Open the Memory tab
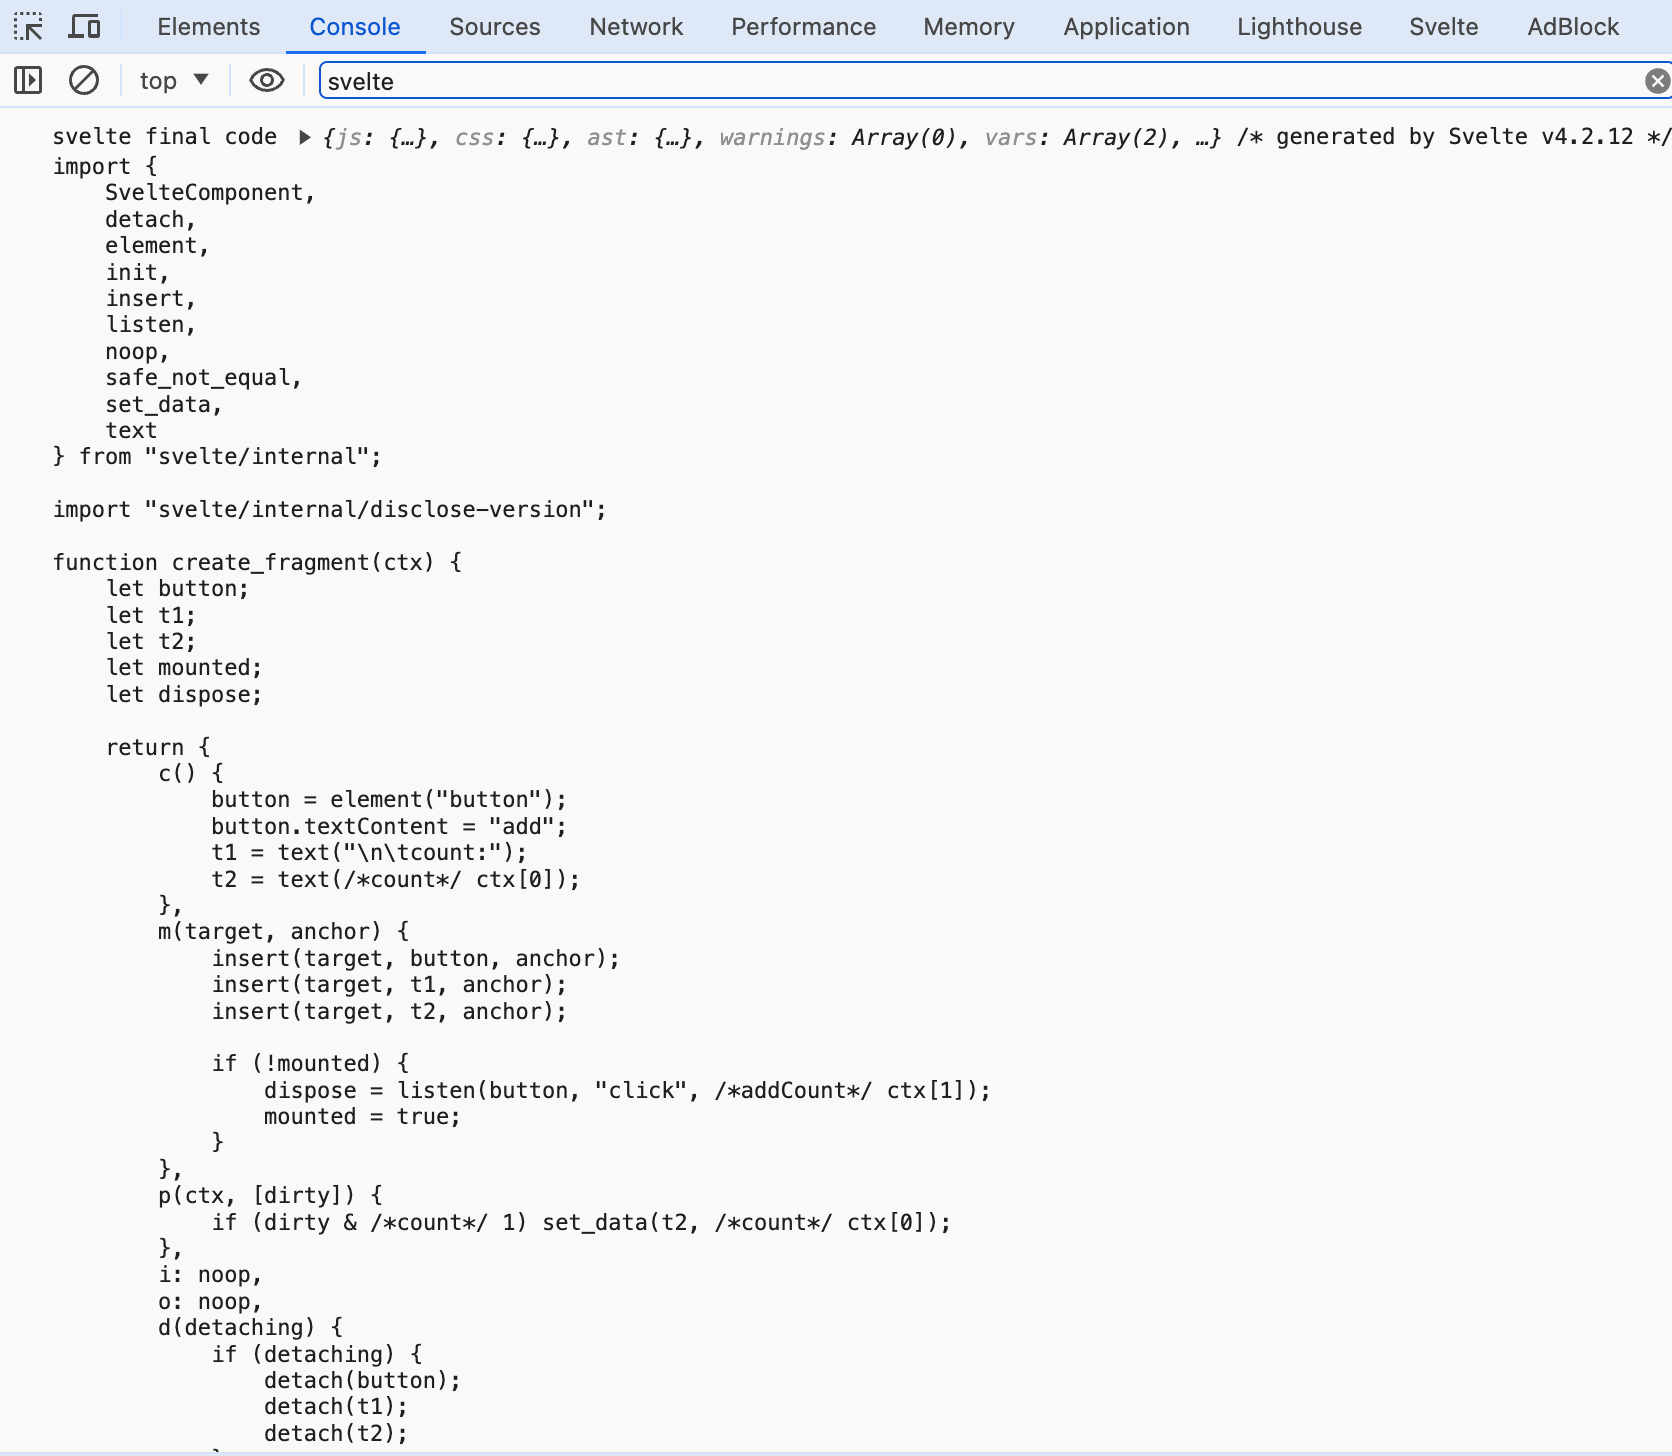 tap(968, 27)
